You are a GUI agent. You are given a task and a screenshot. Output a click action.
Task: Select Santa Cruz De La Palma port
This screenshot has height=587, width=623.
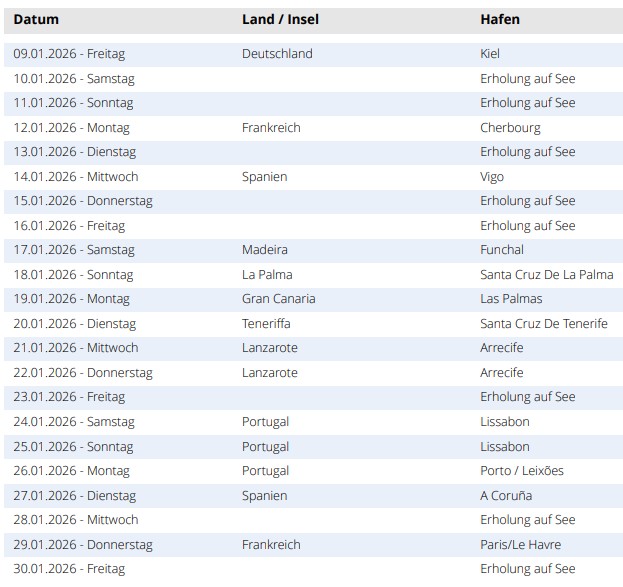[546, 275]
